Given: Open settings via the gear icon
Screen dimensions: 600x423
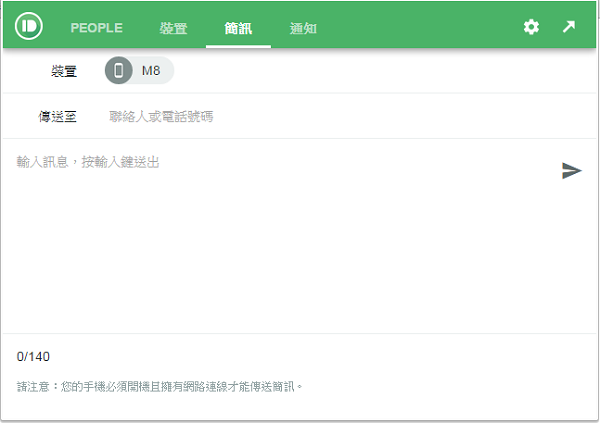Looking at the screenshot, I should coord(531,27).
